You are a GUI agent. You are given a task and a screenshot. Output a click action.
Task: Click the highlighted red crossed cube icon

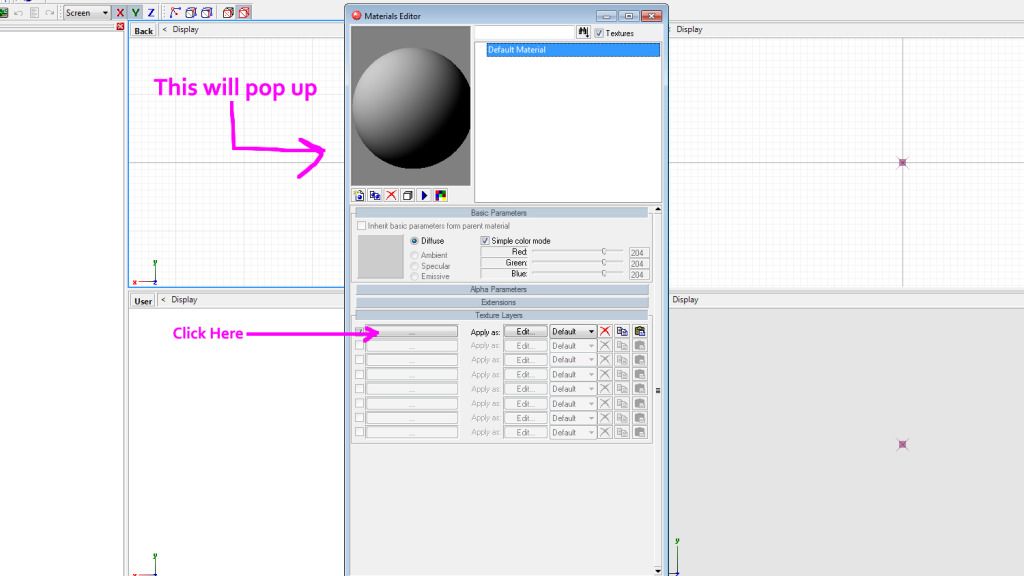point(244,12)
